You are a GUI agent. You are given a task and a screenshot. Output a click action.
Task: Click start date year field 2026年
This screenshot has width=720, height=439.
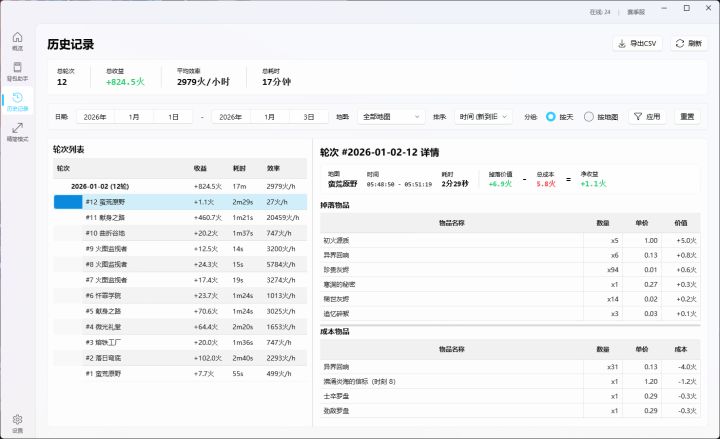pos(95,117)
